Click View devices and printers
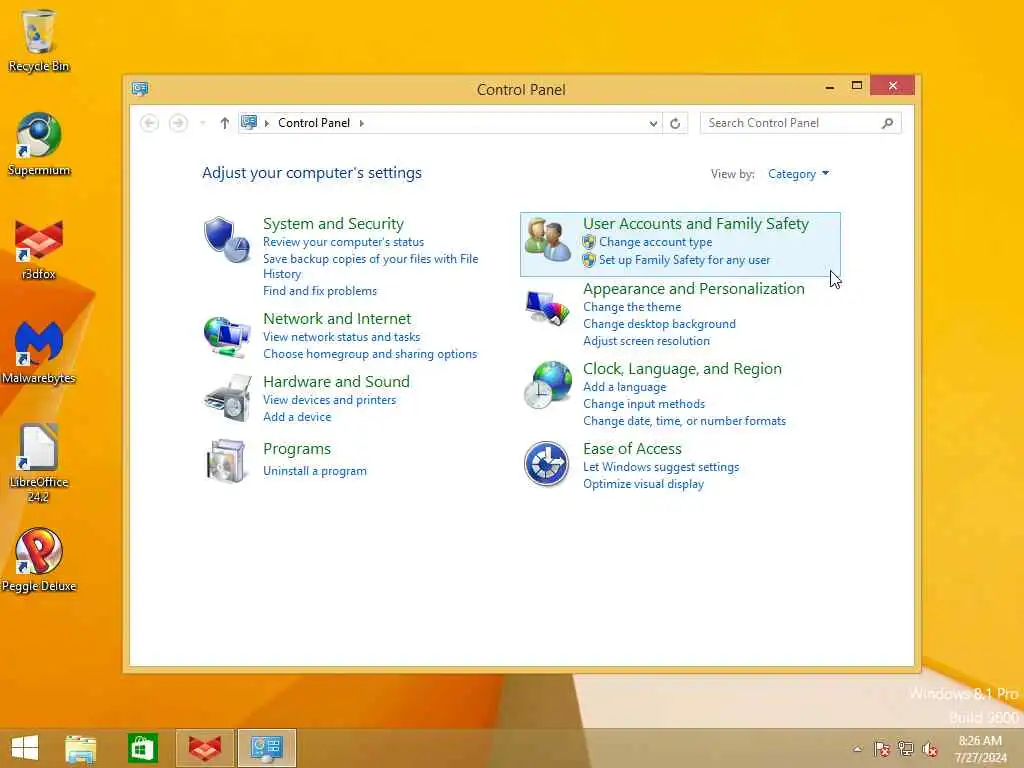The image size is (1024, 768). point(329,400)
